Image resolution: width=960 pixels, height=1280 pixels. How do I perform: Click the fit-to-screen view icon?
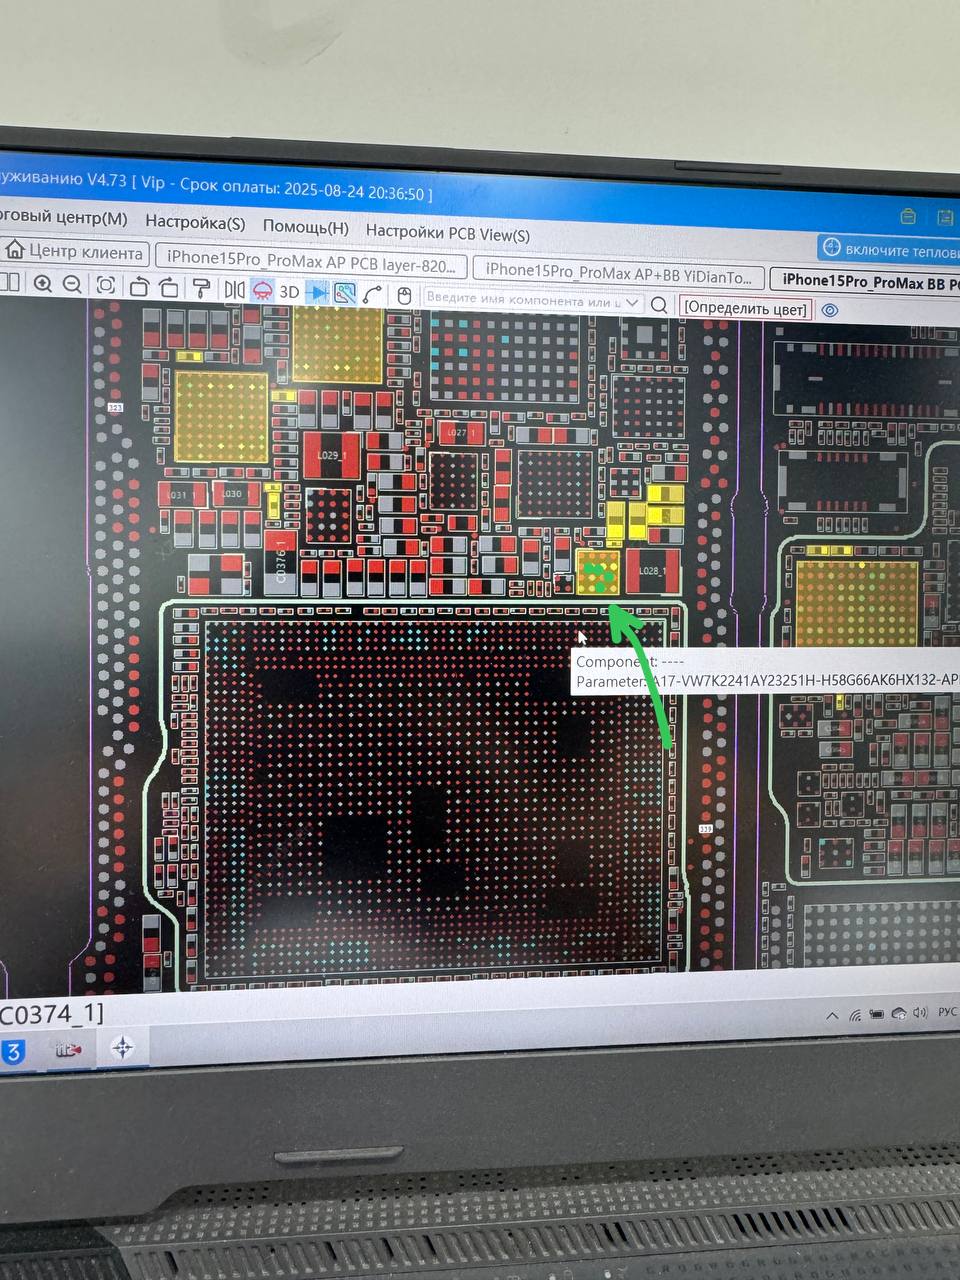105,286
